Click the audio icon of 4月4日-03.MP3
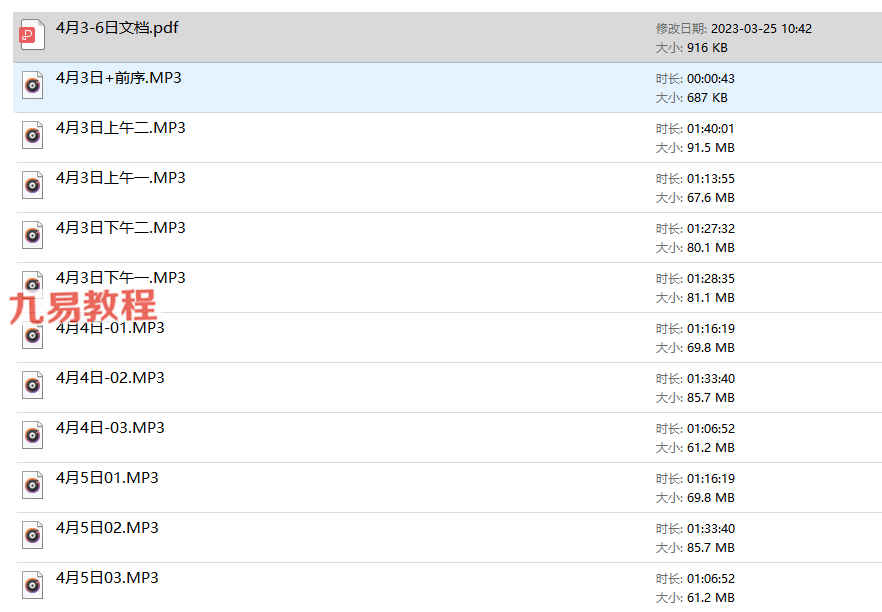The height and width of the screenshot is (612, 882). [32, 436]
